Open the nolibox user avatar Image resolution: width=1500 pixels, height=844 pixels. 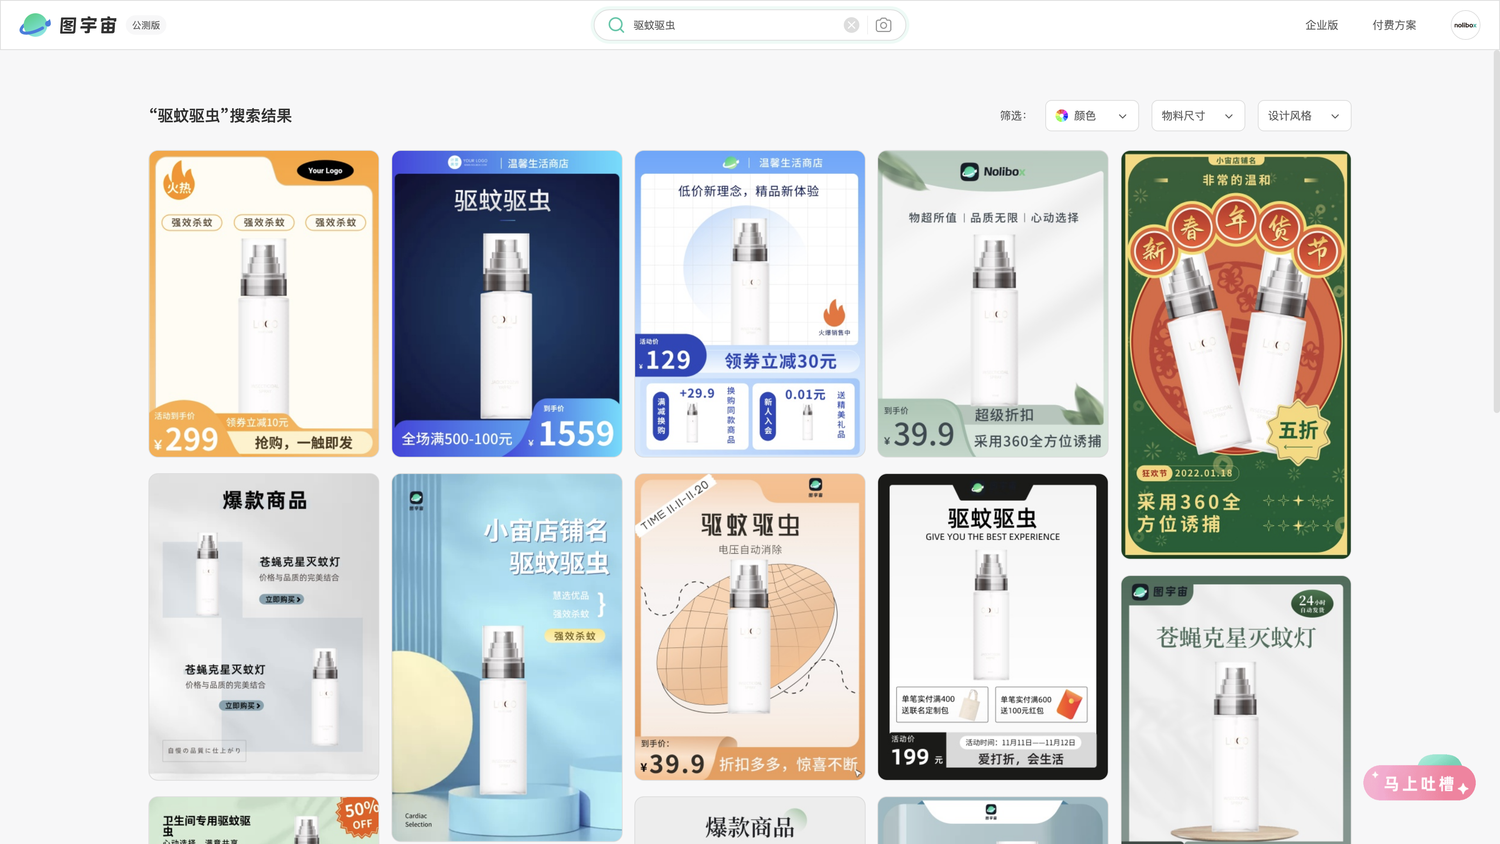coord(1465,25)
